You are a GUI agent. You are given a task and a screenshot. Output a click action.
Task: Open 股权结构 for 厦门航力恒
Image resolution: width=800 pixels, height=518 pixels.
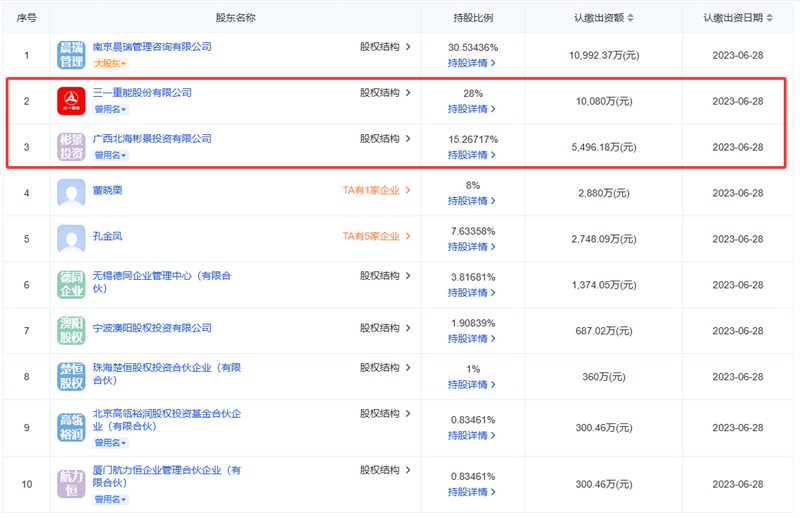coord(385,470)
